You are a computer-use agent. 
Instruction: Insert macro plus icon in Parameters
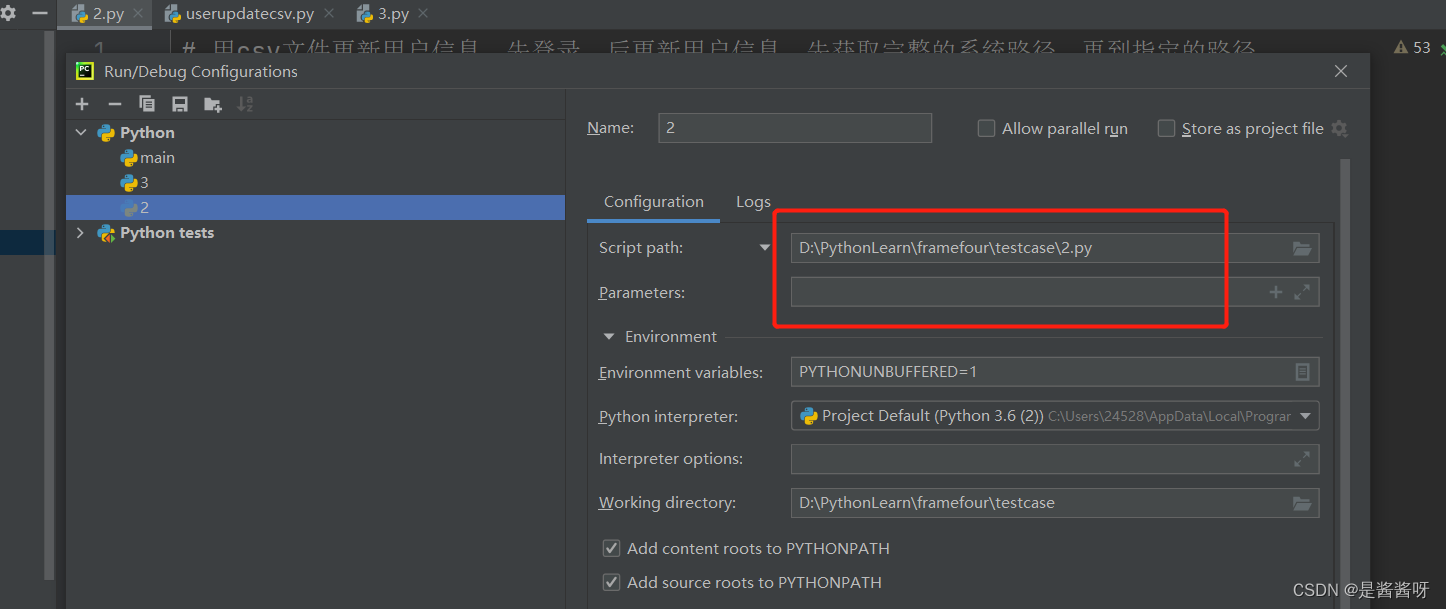tap(1275, 292)
